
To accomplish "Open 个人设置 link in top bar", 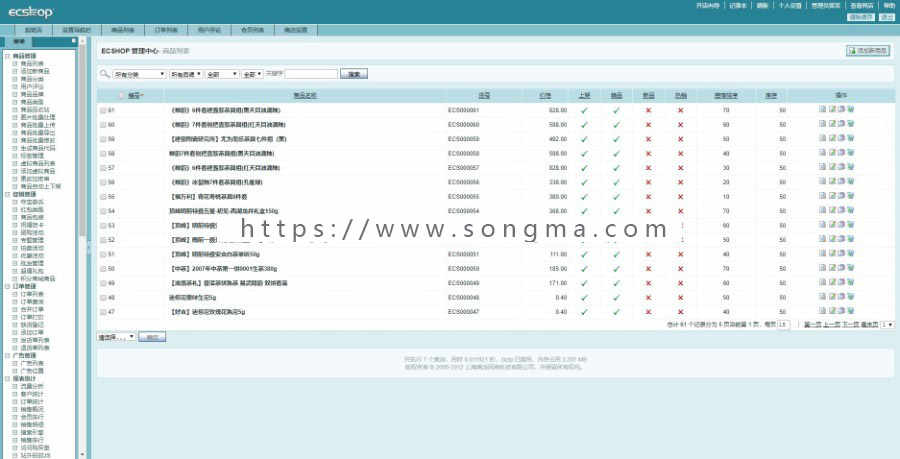I will [790, 5].
